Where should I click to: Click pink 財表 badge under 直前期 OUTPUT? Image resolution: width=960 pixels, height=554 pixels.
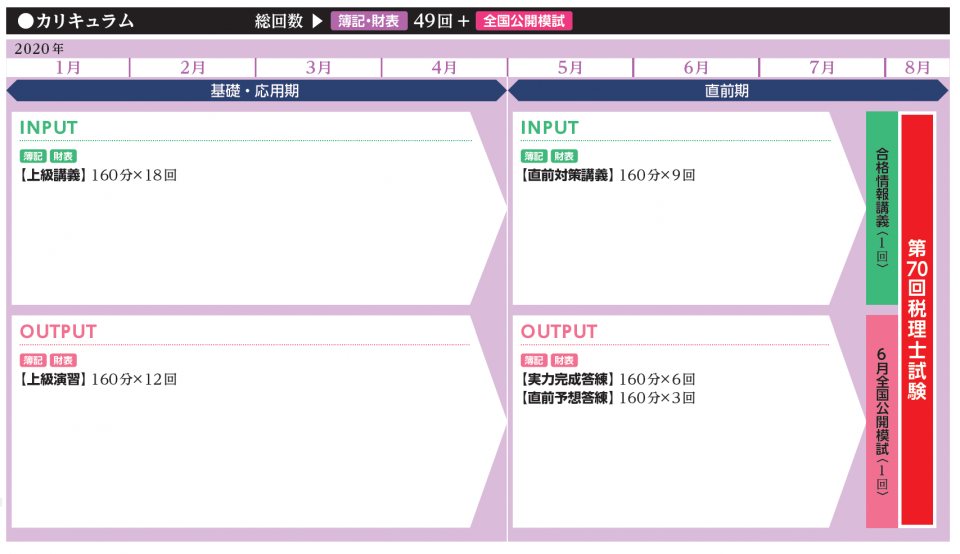[564, 360]
